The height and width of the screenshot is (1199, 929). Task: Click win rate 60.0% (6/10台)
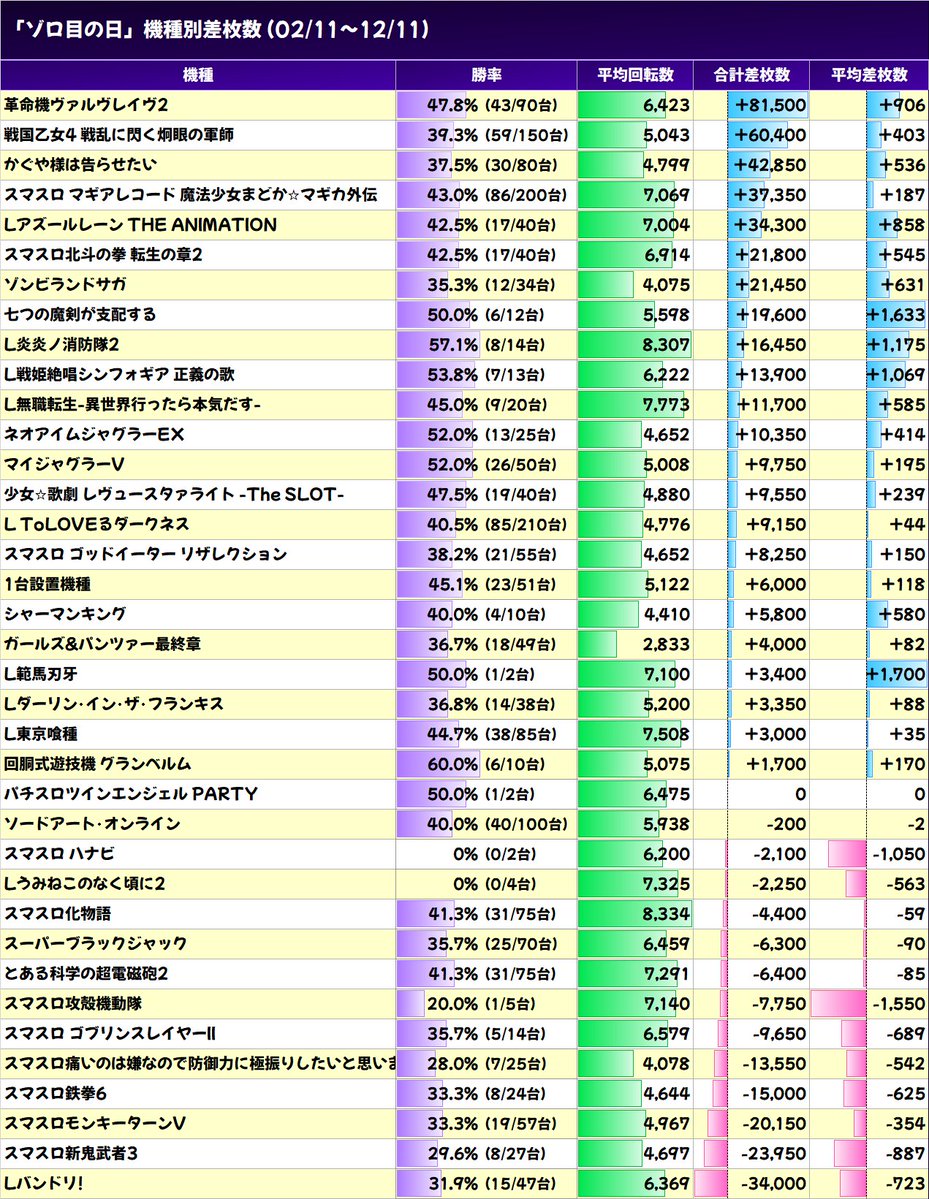486,764
